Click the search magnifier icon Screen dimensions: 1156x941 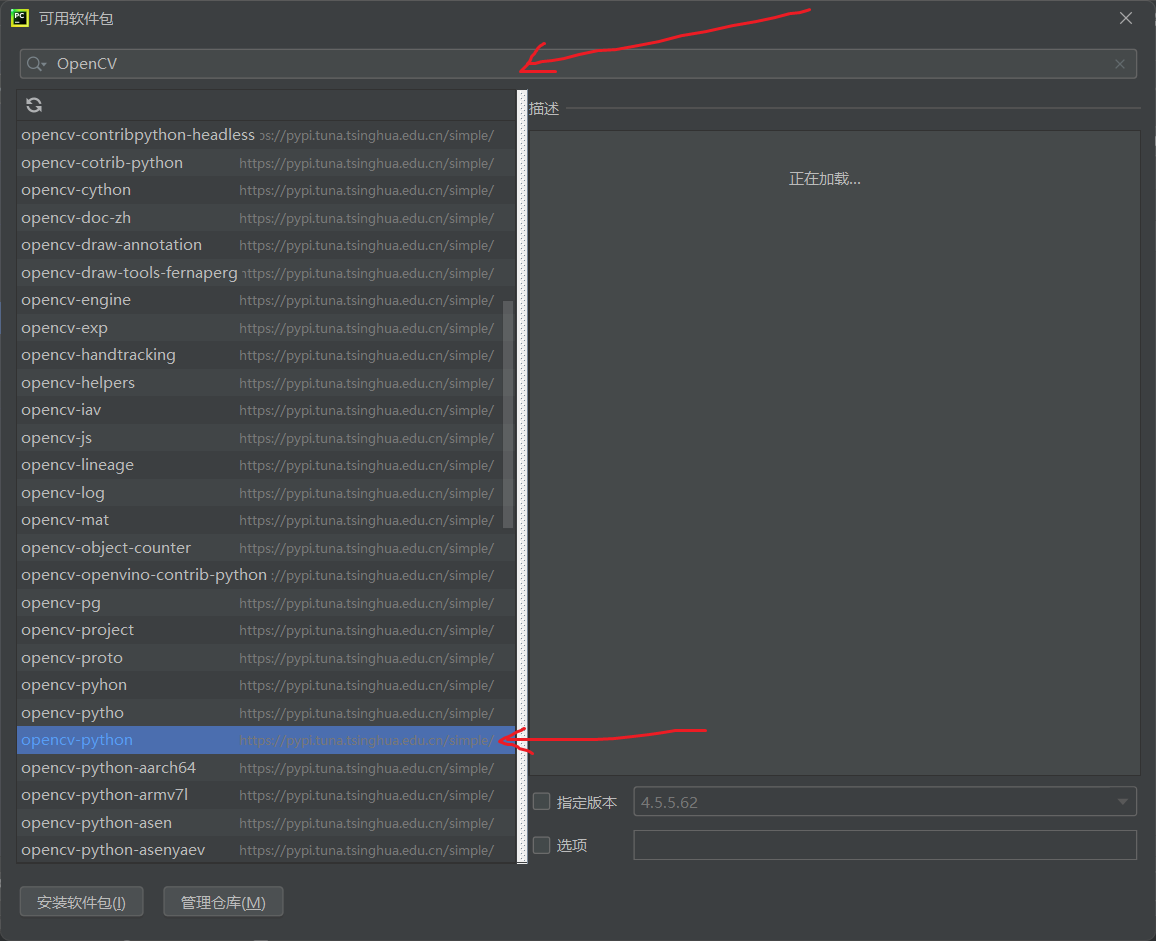coord(35,64)
